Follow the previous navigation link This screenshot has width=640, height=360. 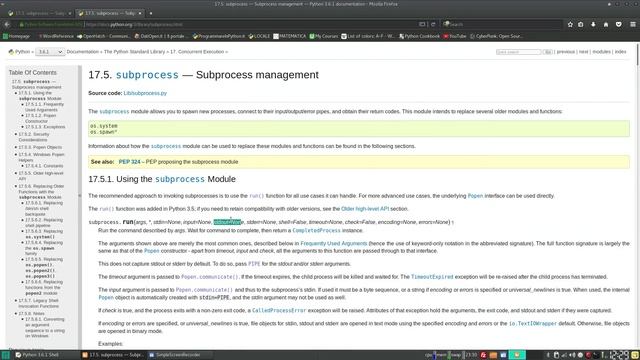[x=566, y=52]
